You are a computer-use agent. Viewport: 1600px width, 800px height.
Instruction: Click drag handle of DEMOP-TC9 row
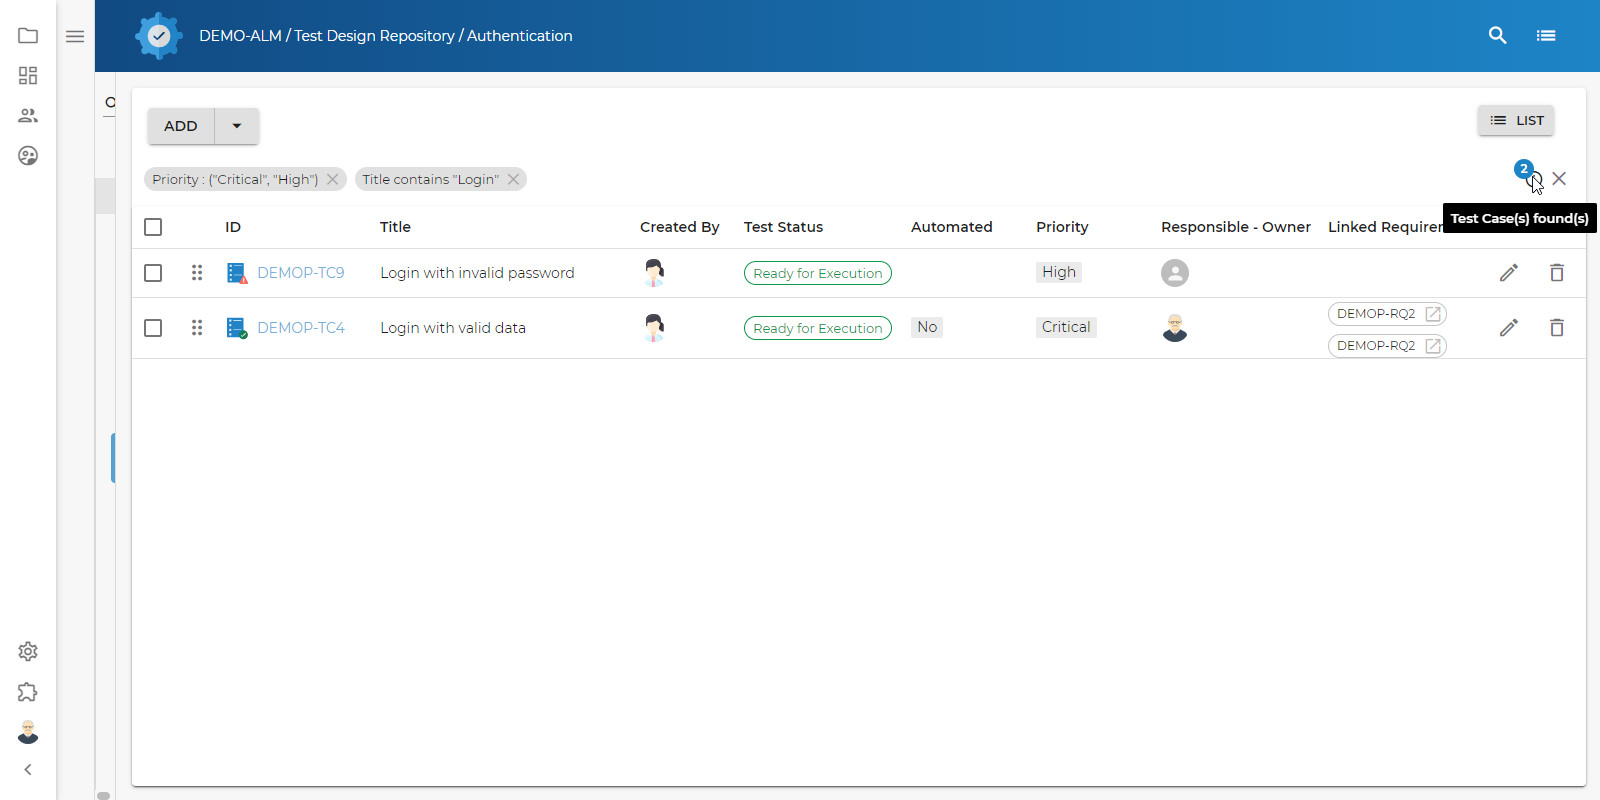pos(197,273)
